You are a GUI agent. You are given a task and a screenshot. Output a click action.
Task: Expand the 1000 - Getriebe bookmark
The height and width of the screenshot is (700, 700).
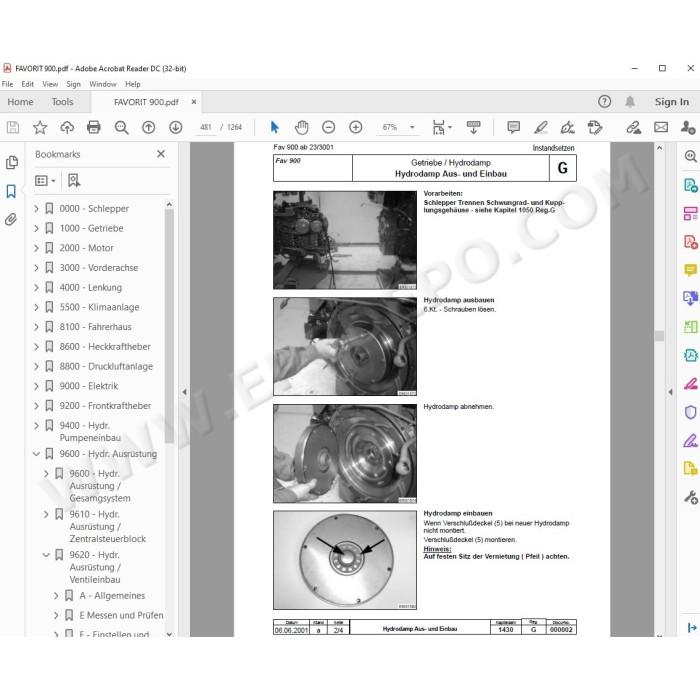pyautogui.click(x=36, y=228)
